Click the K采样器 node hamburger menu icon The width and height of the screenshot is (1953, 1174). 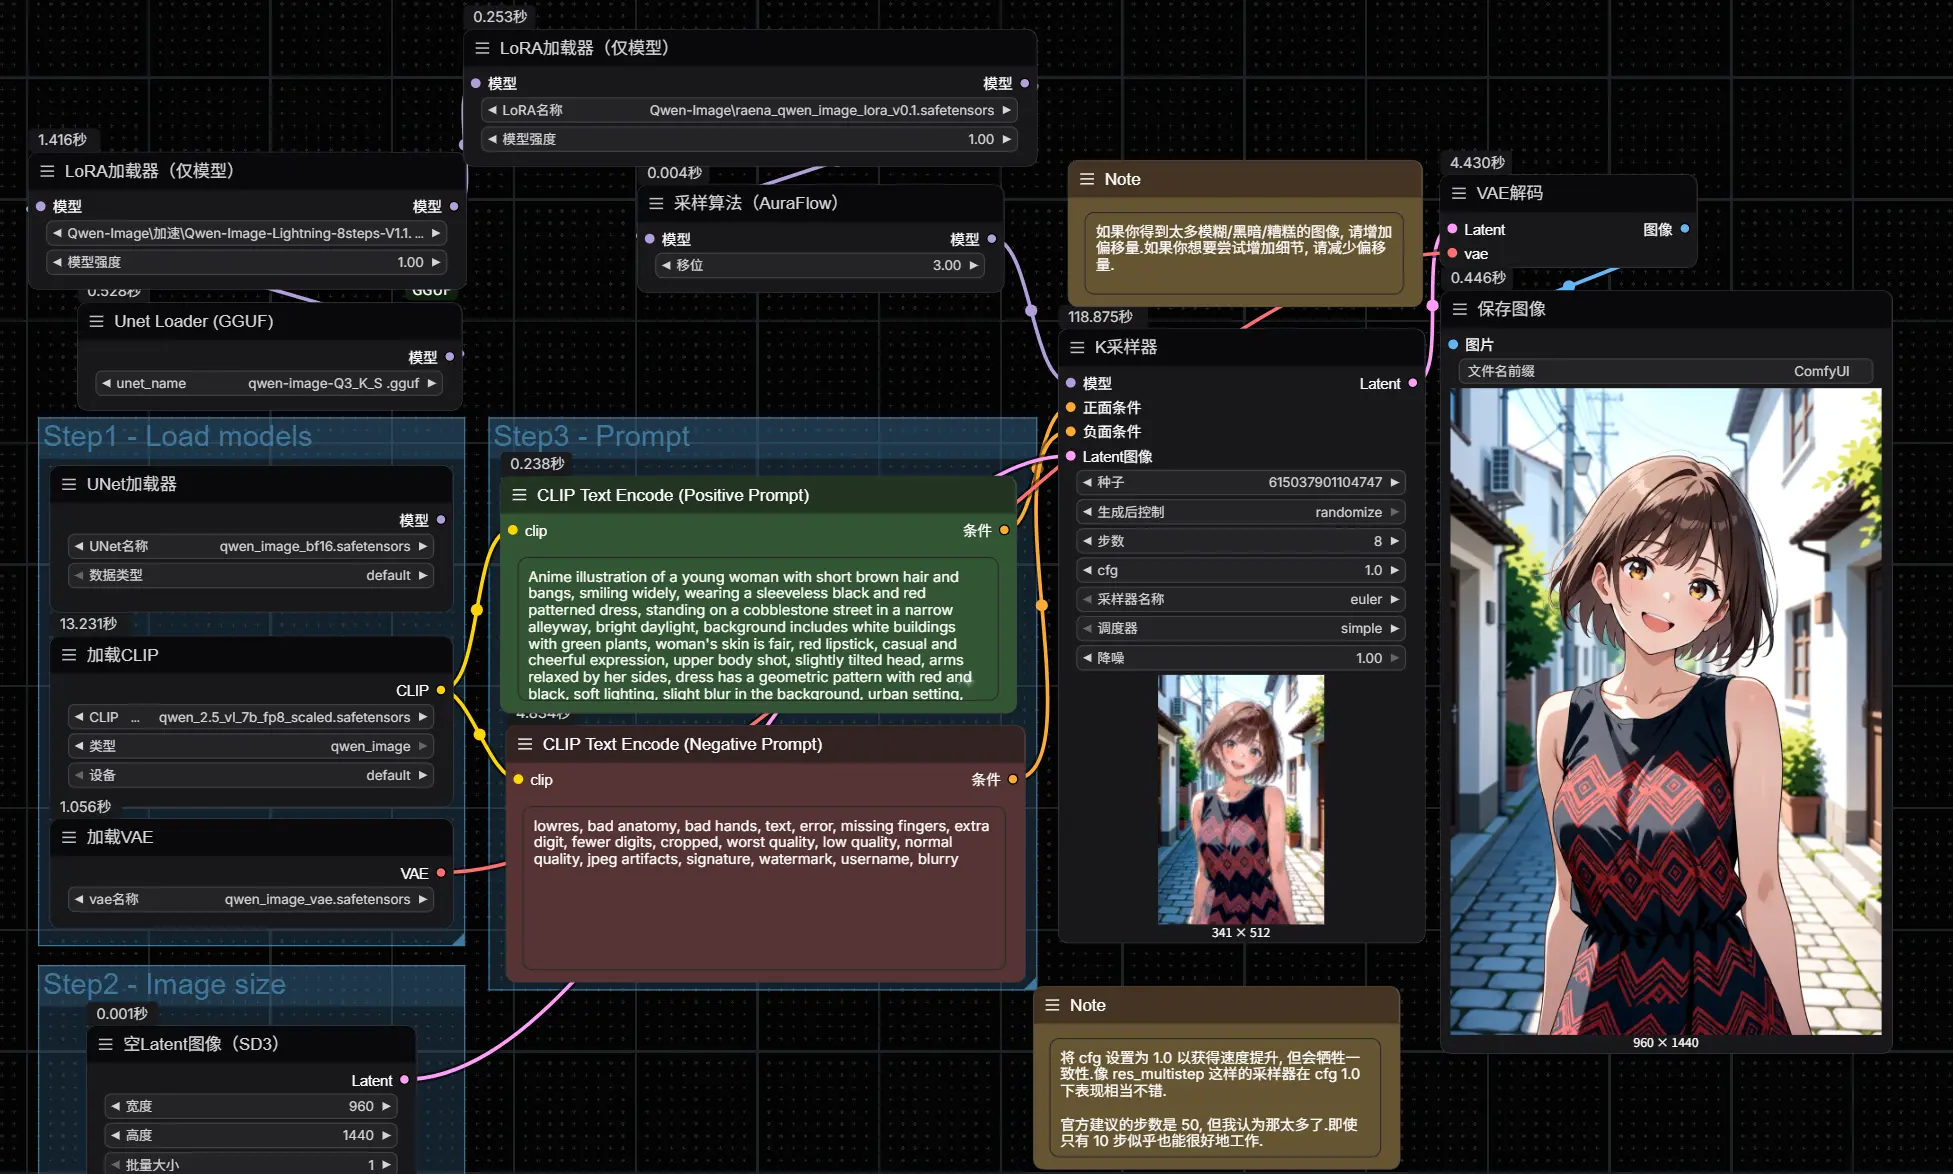1077,347
